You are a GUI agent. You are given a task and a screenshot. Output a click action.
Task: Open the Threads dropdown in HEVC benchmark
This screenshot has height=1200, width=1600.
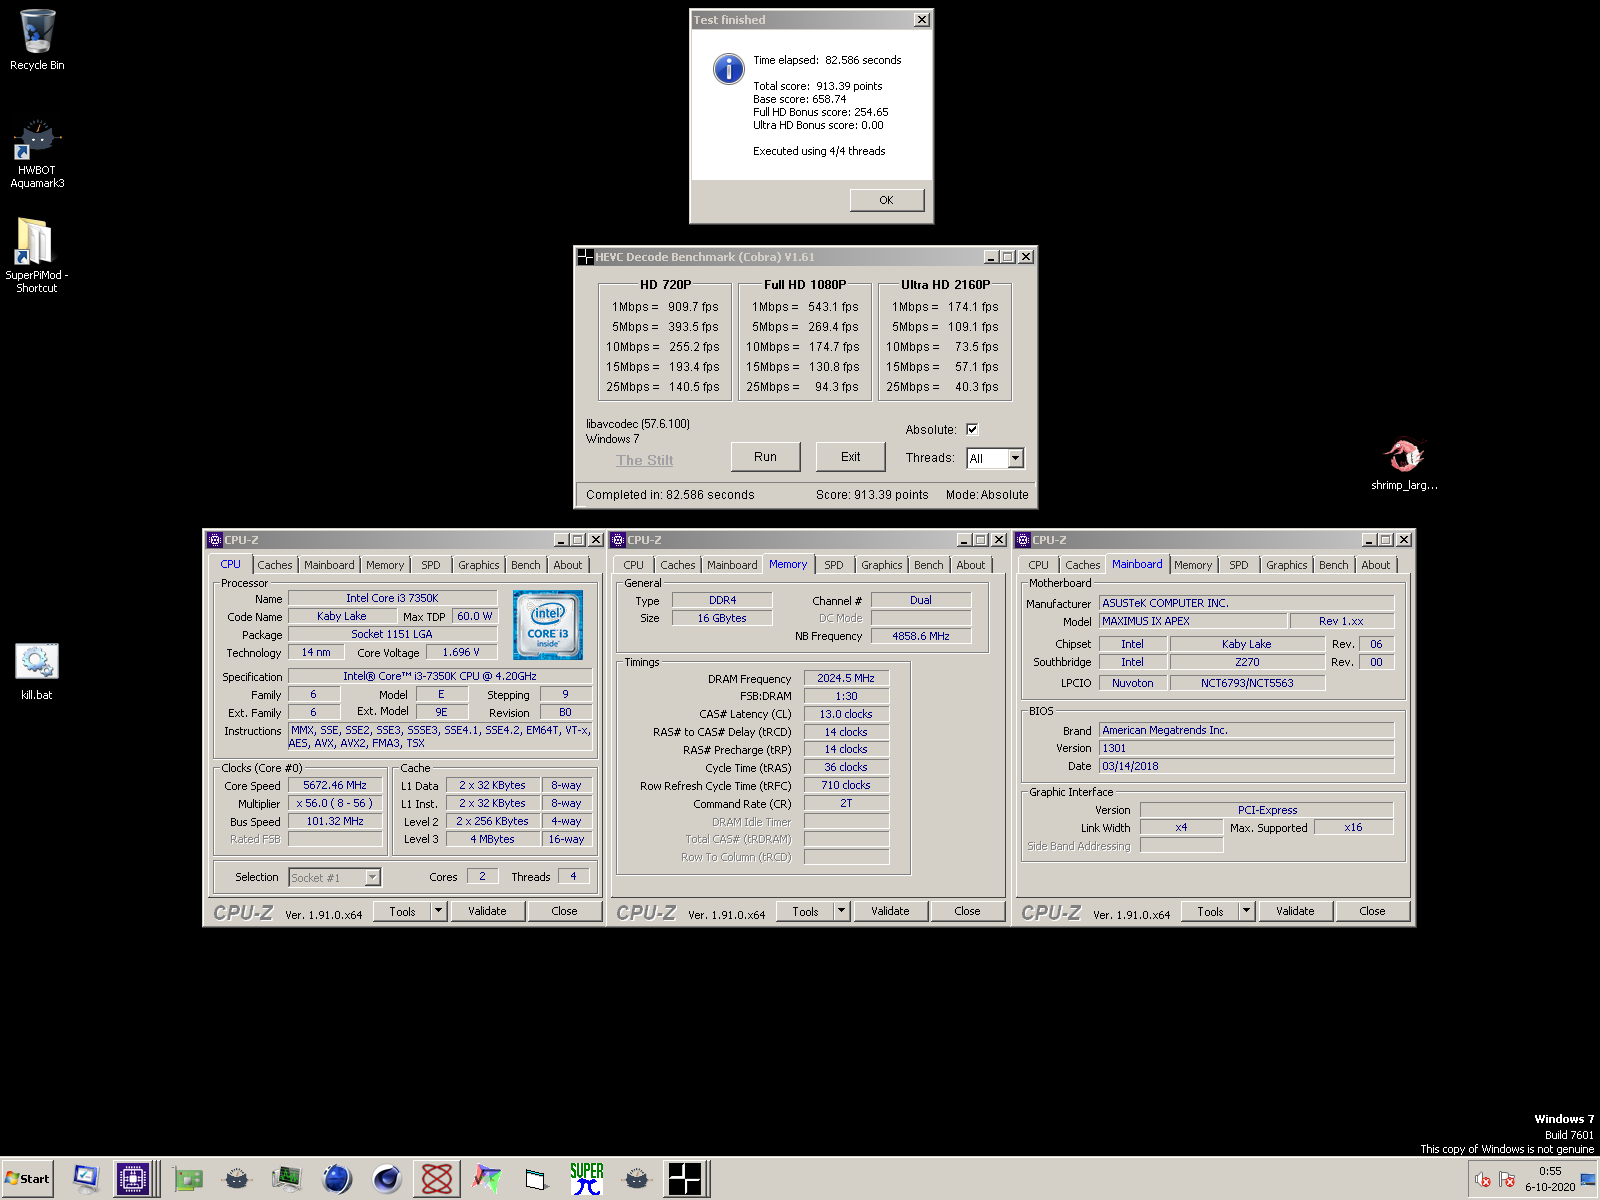click(x=1015, y=458)
